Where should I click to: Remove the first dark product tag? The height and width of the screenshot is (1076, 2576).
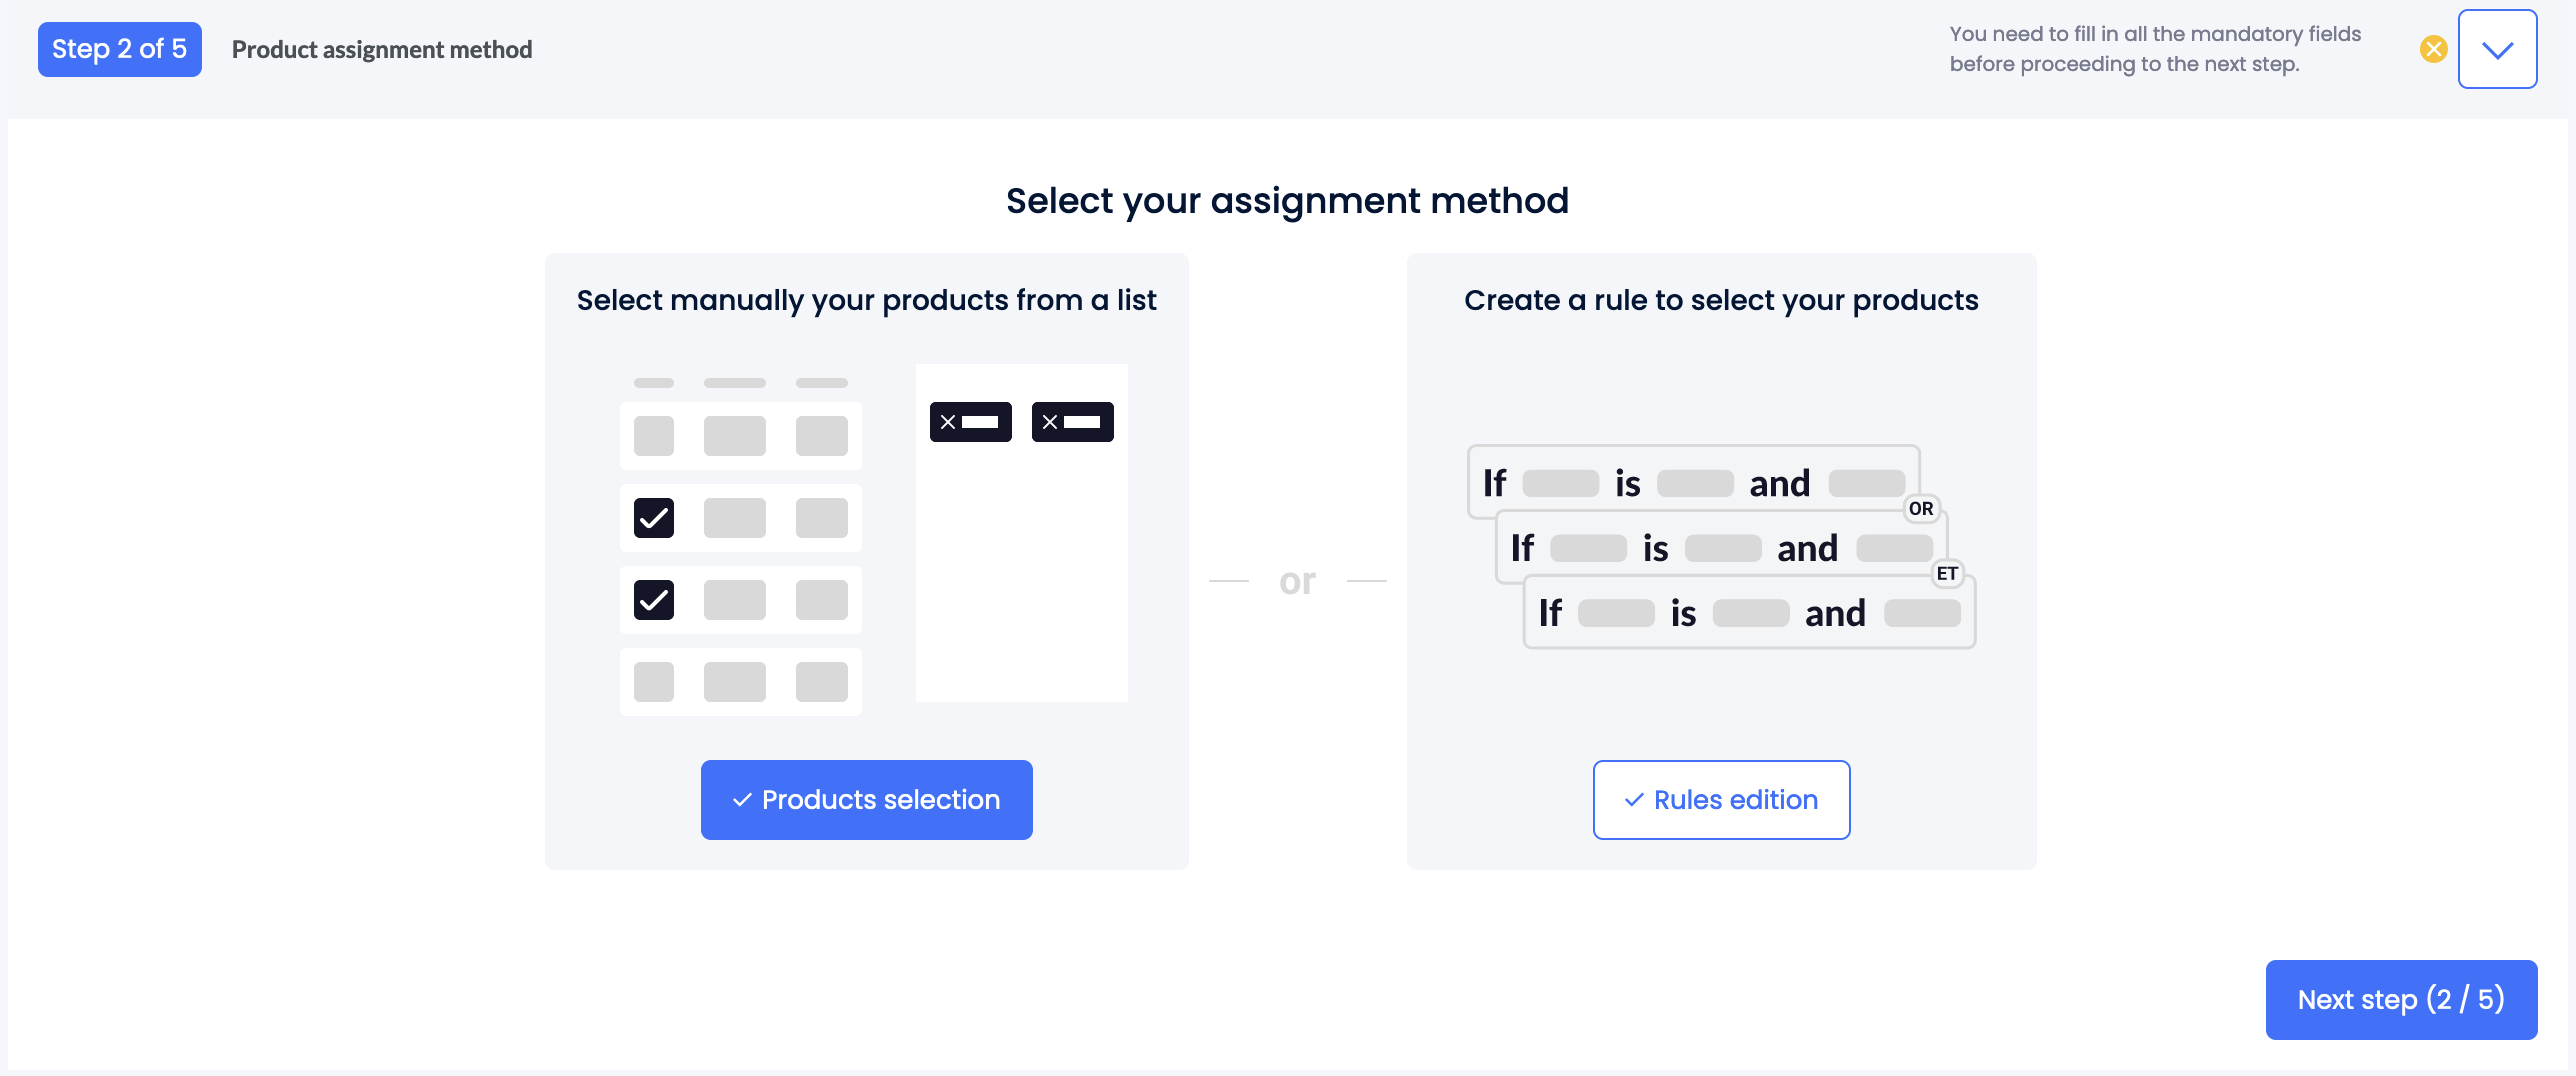pyautogui.click(x=948, y=421)
